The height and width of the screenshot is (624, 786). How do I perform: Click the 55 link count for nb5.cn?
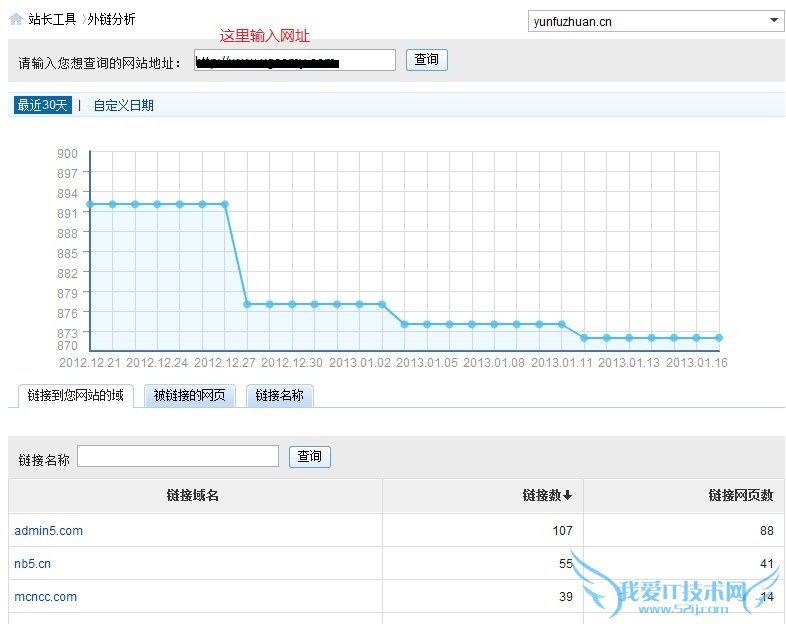566,563
